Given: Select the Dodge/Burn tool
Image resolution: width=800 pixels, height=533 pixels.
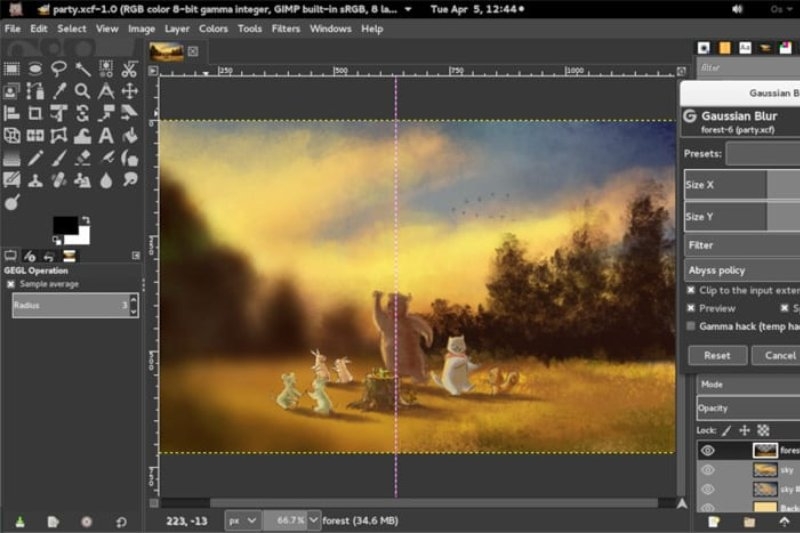Looking at the screenshot, I should [x=11, y=202].
